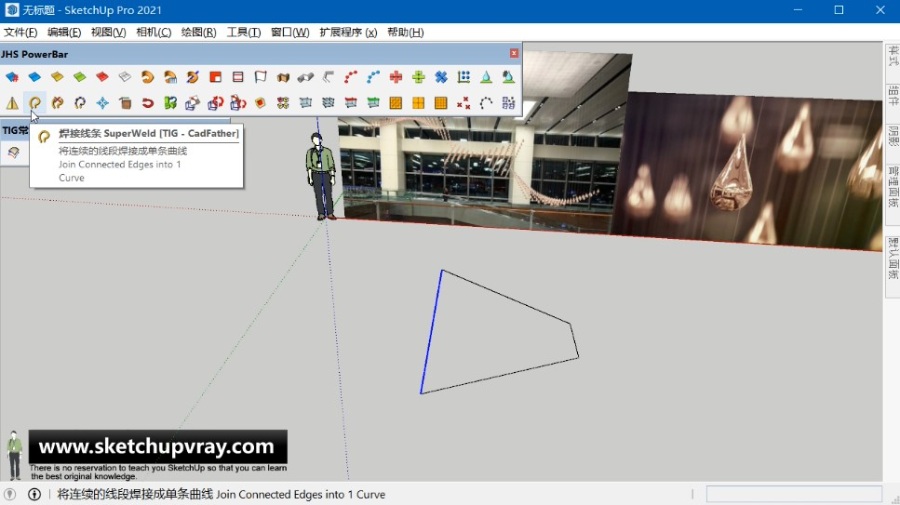Click the standing human figure in the scene
The width and height of the screenshot is (900, 505).
[x=320, y=176]
